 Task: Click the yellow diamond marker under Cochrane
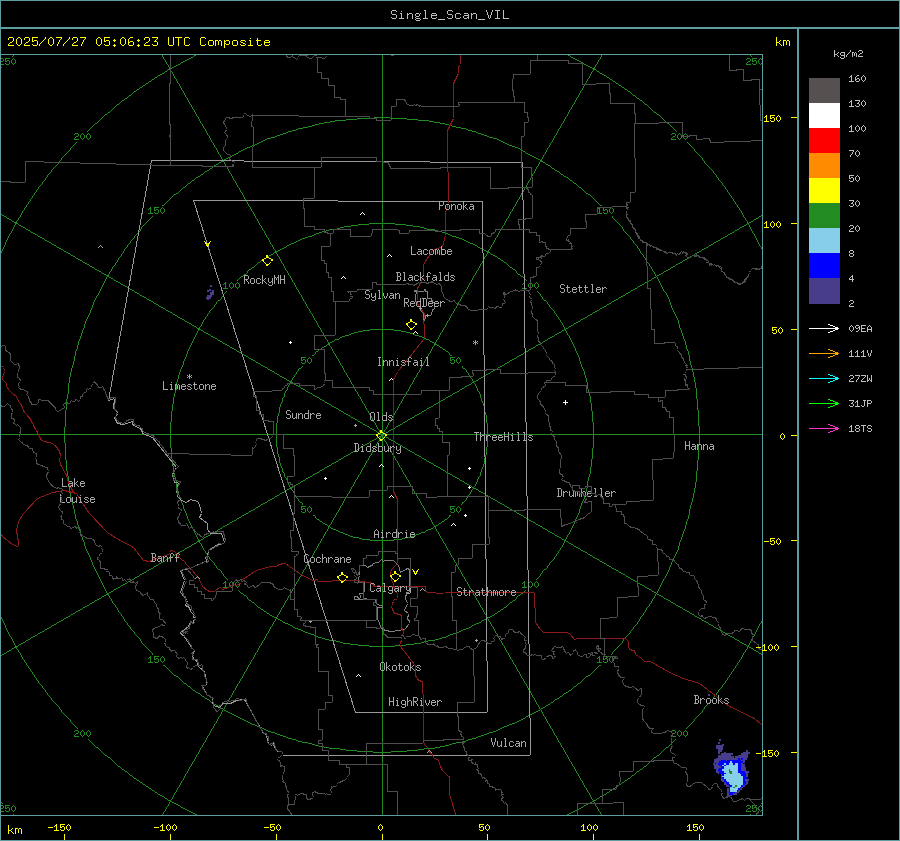[342, 578]
